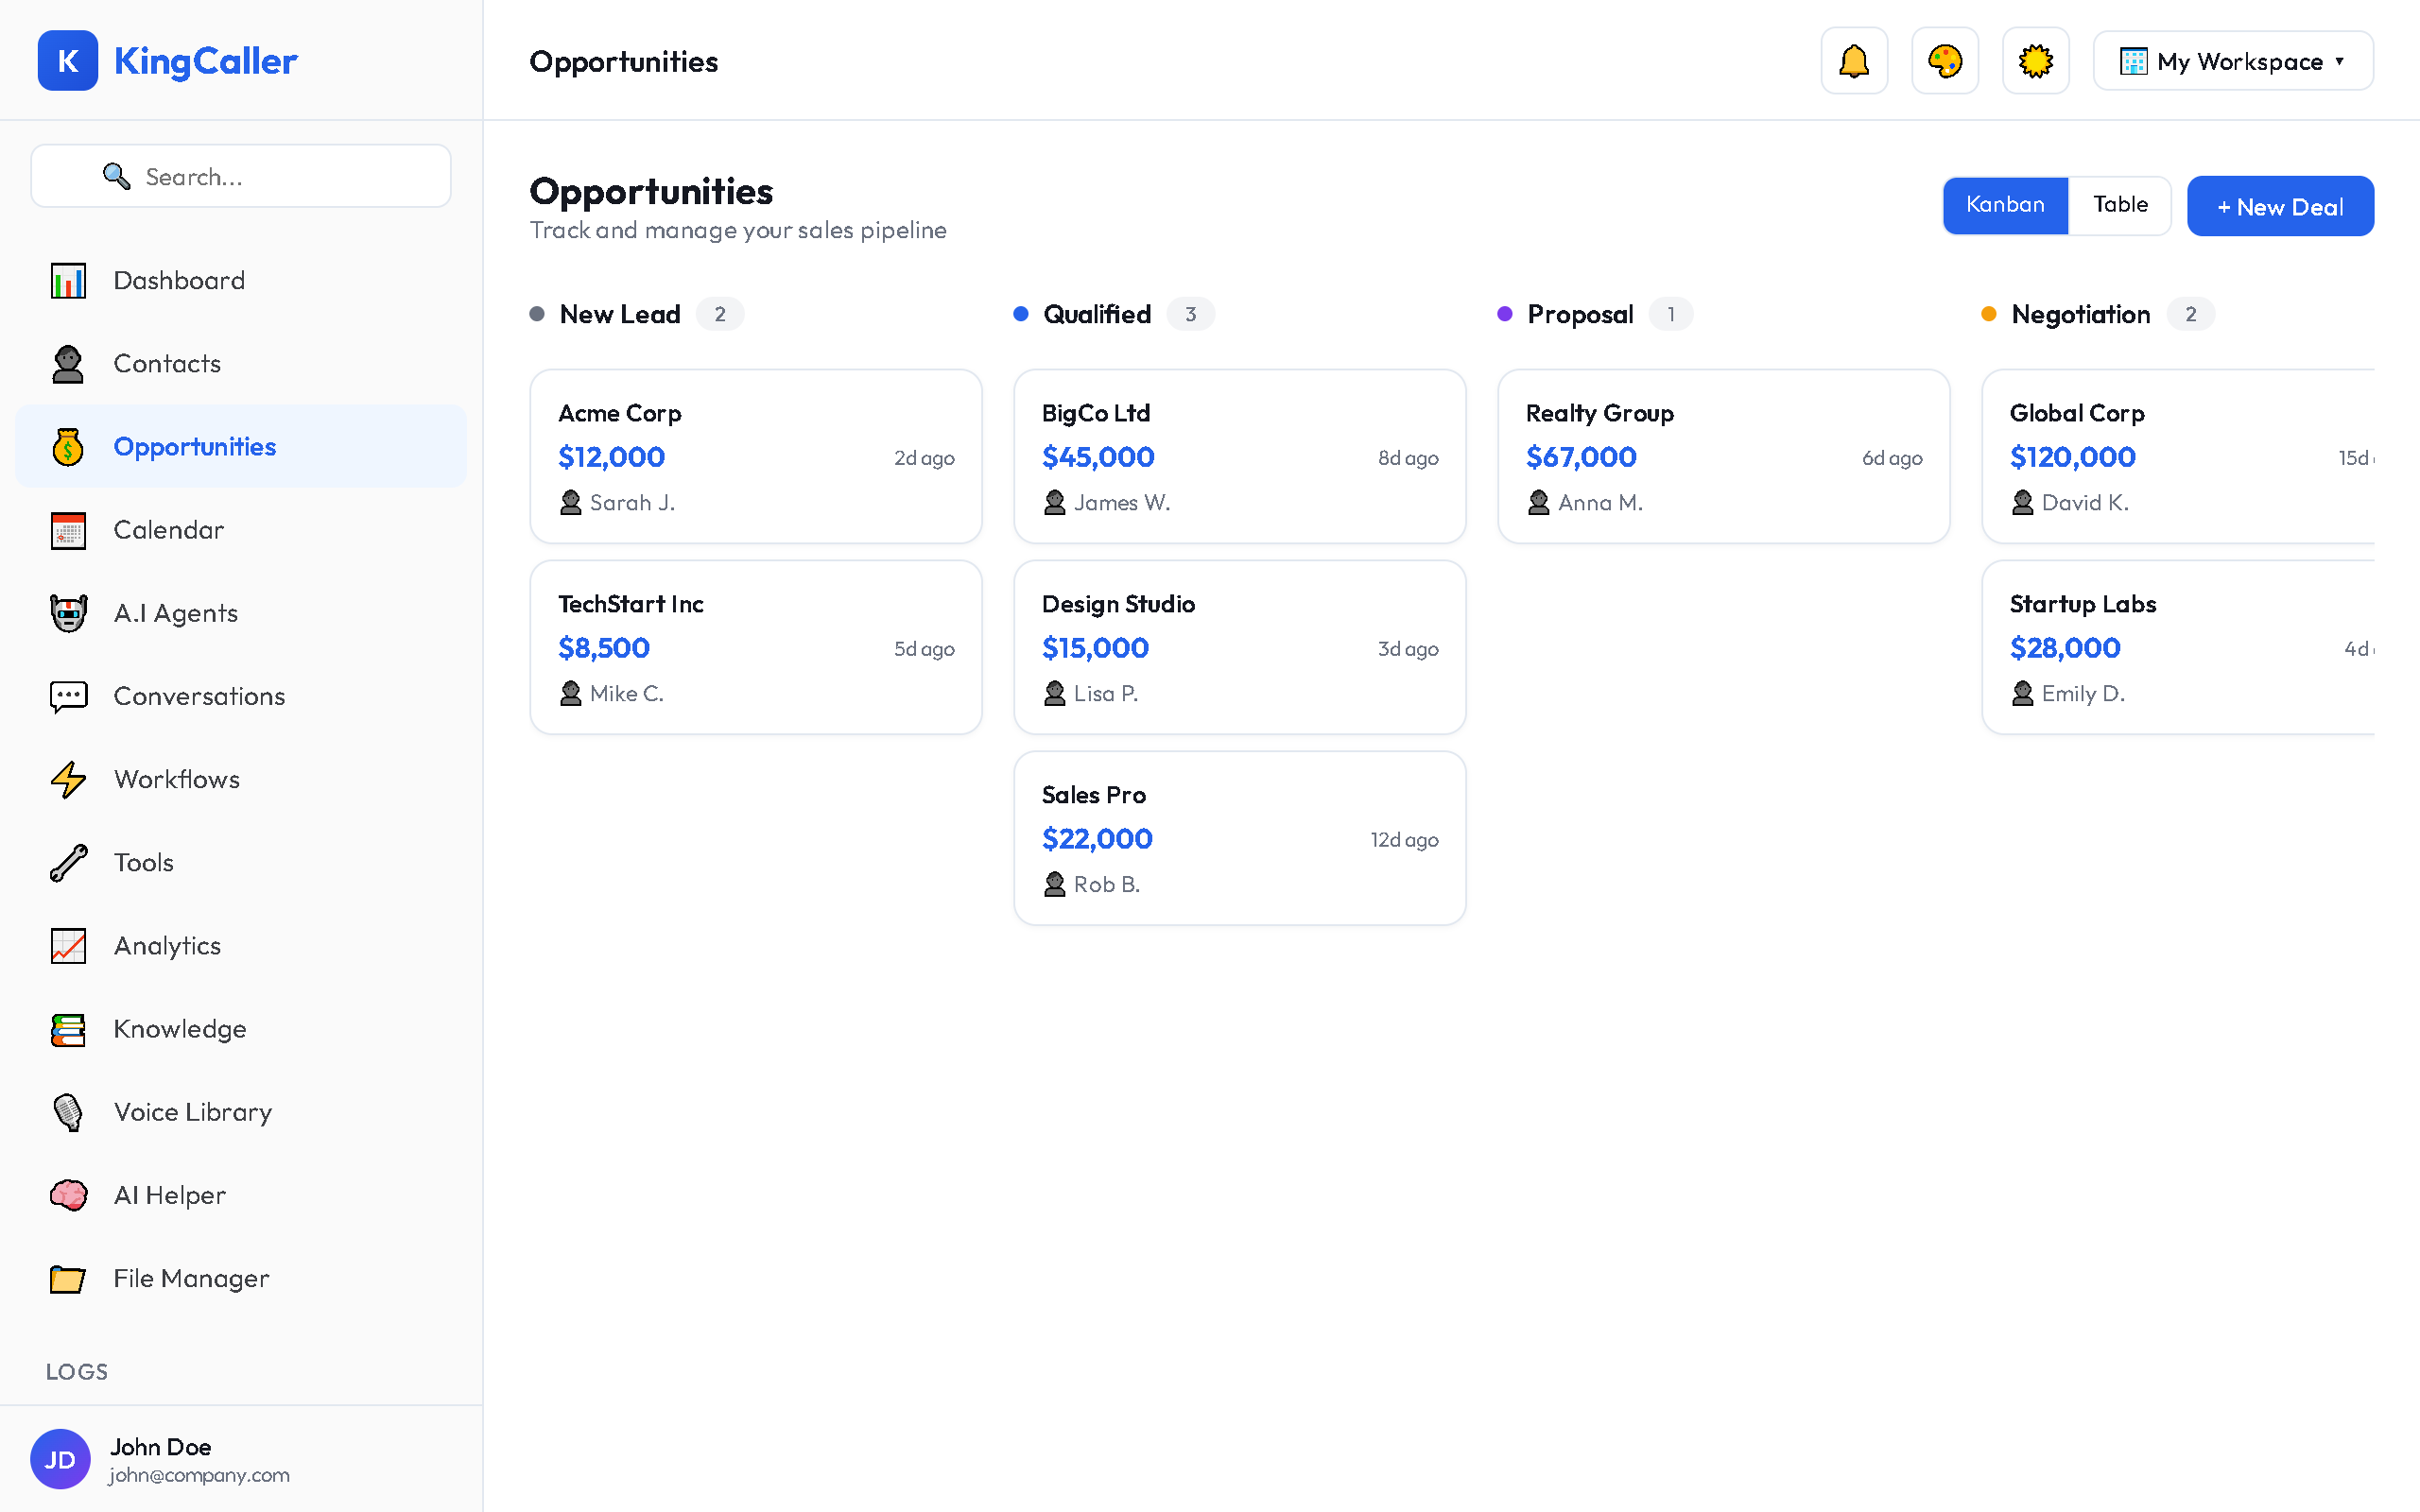
Task: Click inside the Search field
Action: [x=240, y=176]
